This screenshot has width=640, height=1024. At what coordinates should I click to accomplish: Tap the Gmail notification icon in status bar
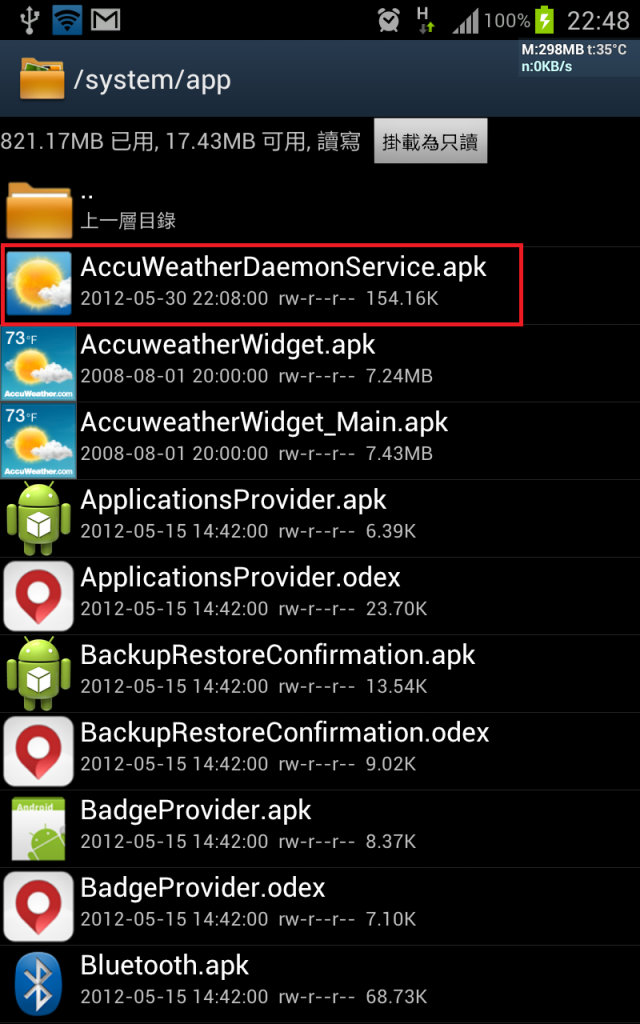(105, 20)
